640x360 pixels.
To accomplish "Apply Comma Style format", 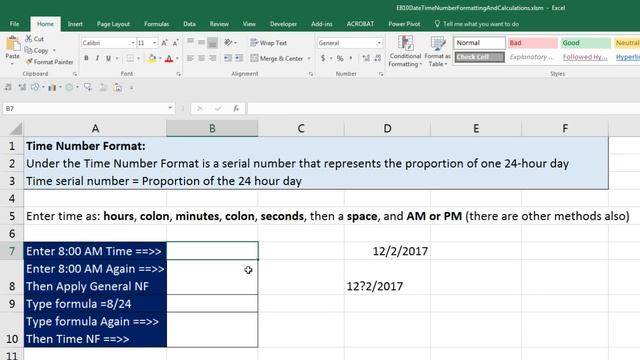I will (351, 58).
